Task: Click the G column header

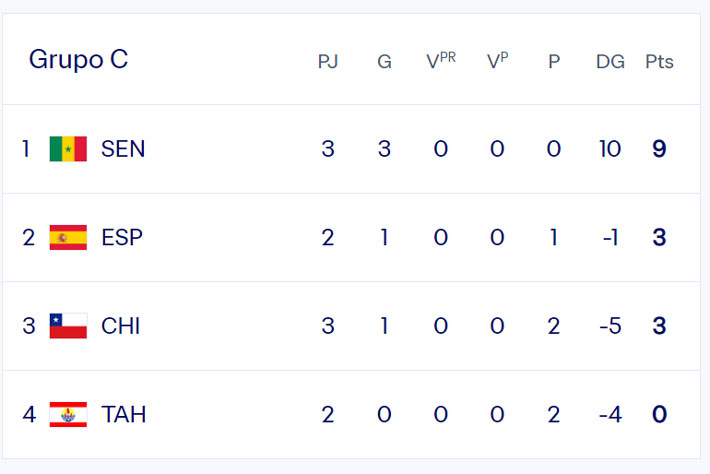Action: point(384,62)
